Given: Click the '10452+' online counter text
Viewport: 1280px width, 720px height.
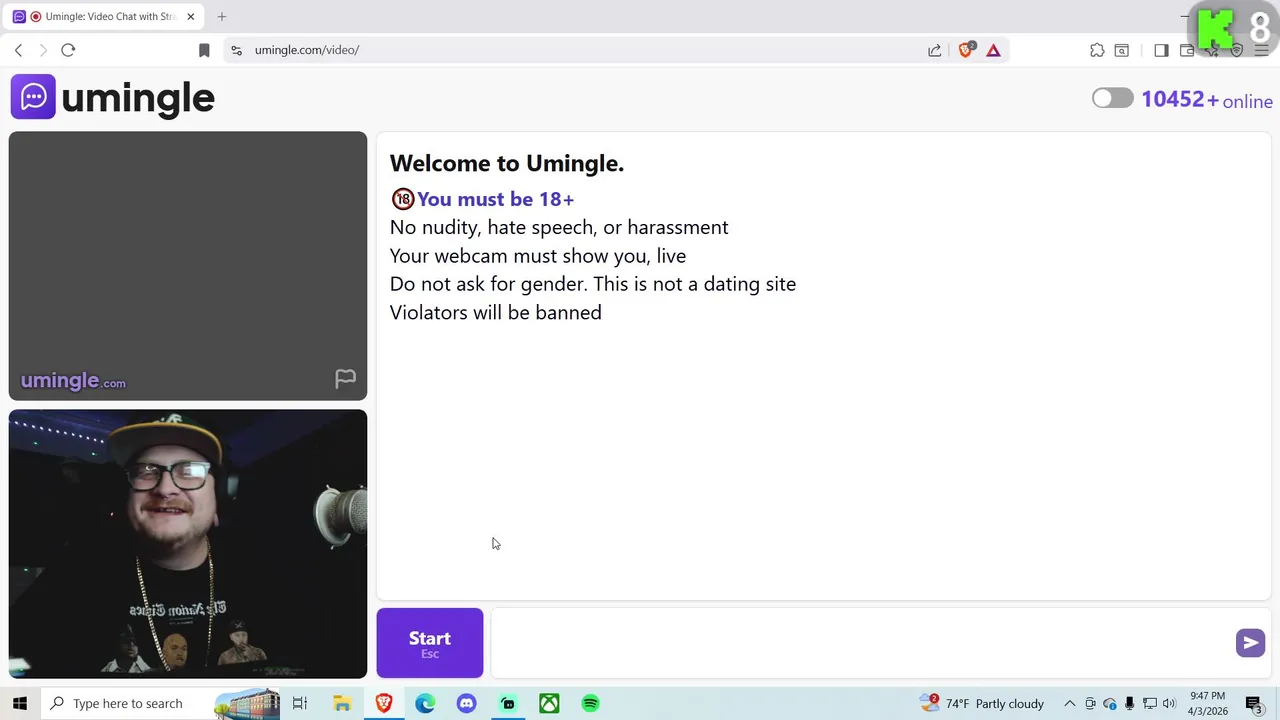Looking at the screenshot, I should click(1180, 99).
